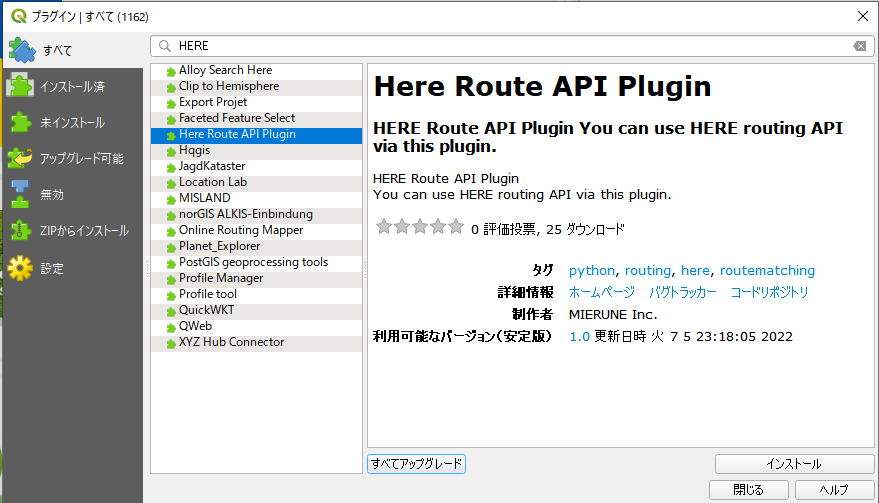
Task: Click the puzzle icon beside XYZ Hub Connector
Action: click(171, 343)
